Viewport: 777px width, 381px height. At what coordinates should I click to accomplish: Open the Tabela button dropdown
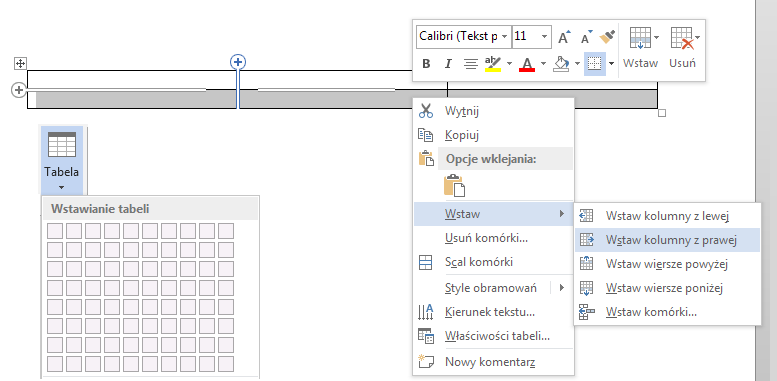tap(61, 187)
